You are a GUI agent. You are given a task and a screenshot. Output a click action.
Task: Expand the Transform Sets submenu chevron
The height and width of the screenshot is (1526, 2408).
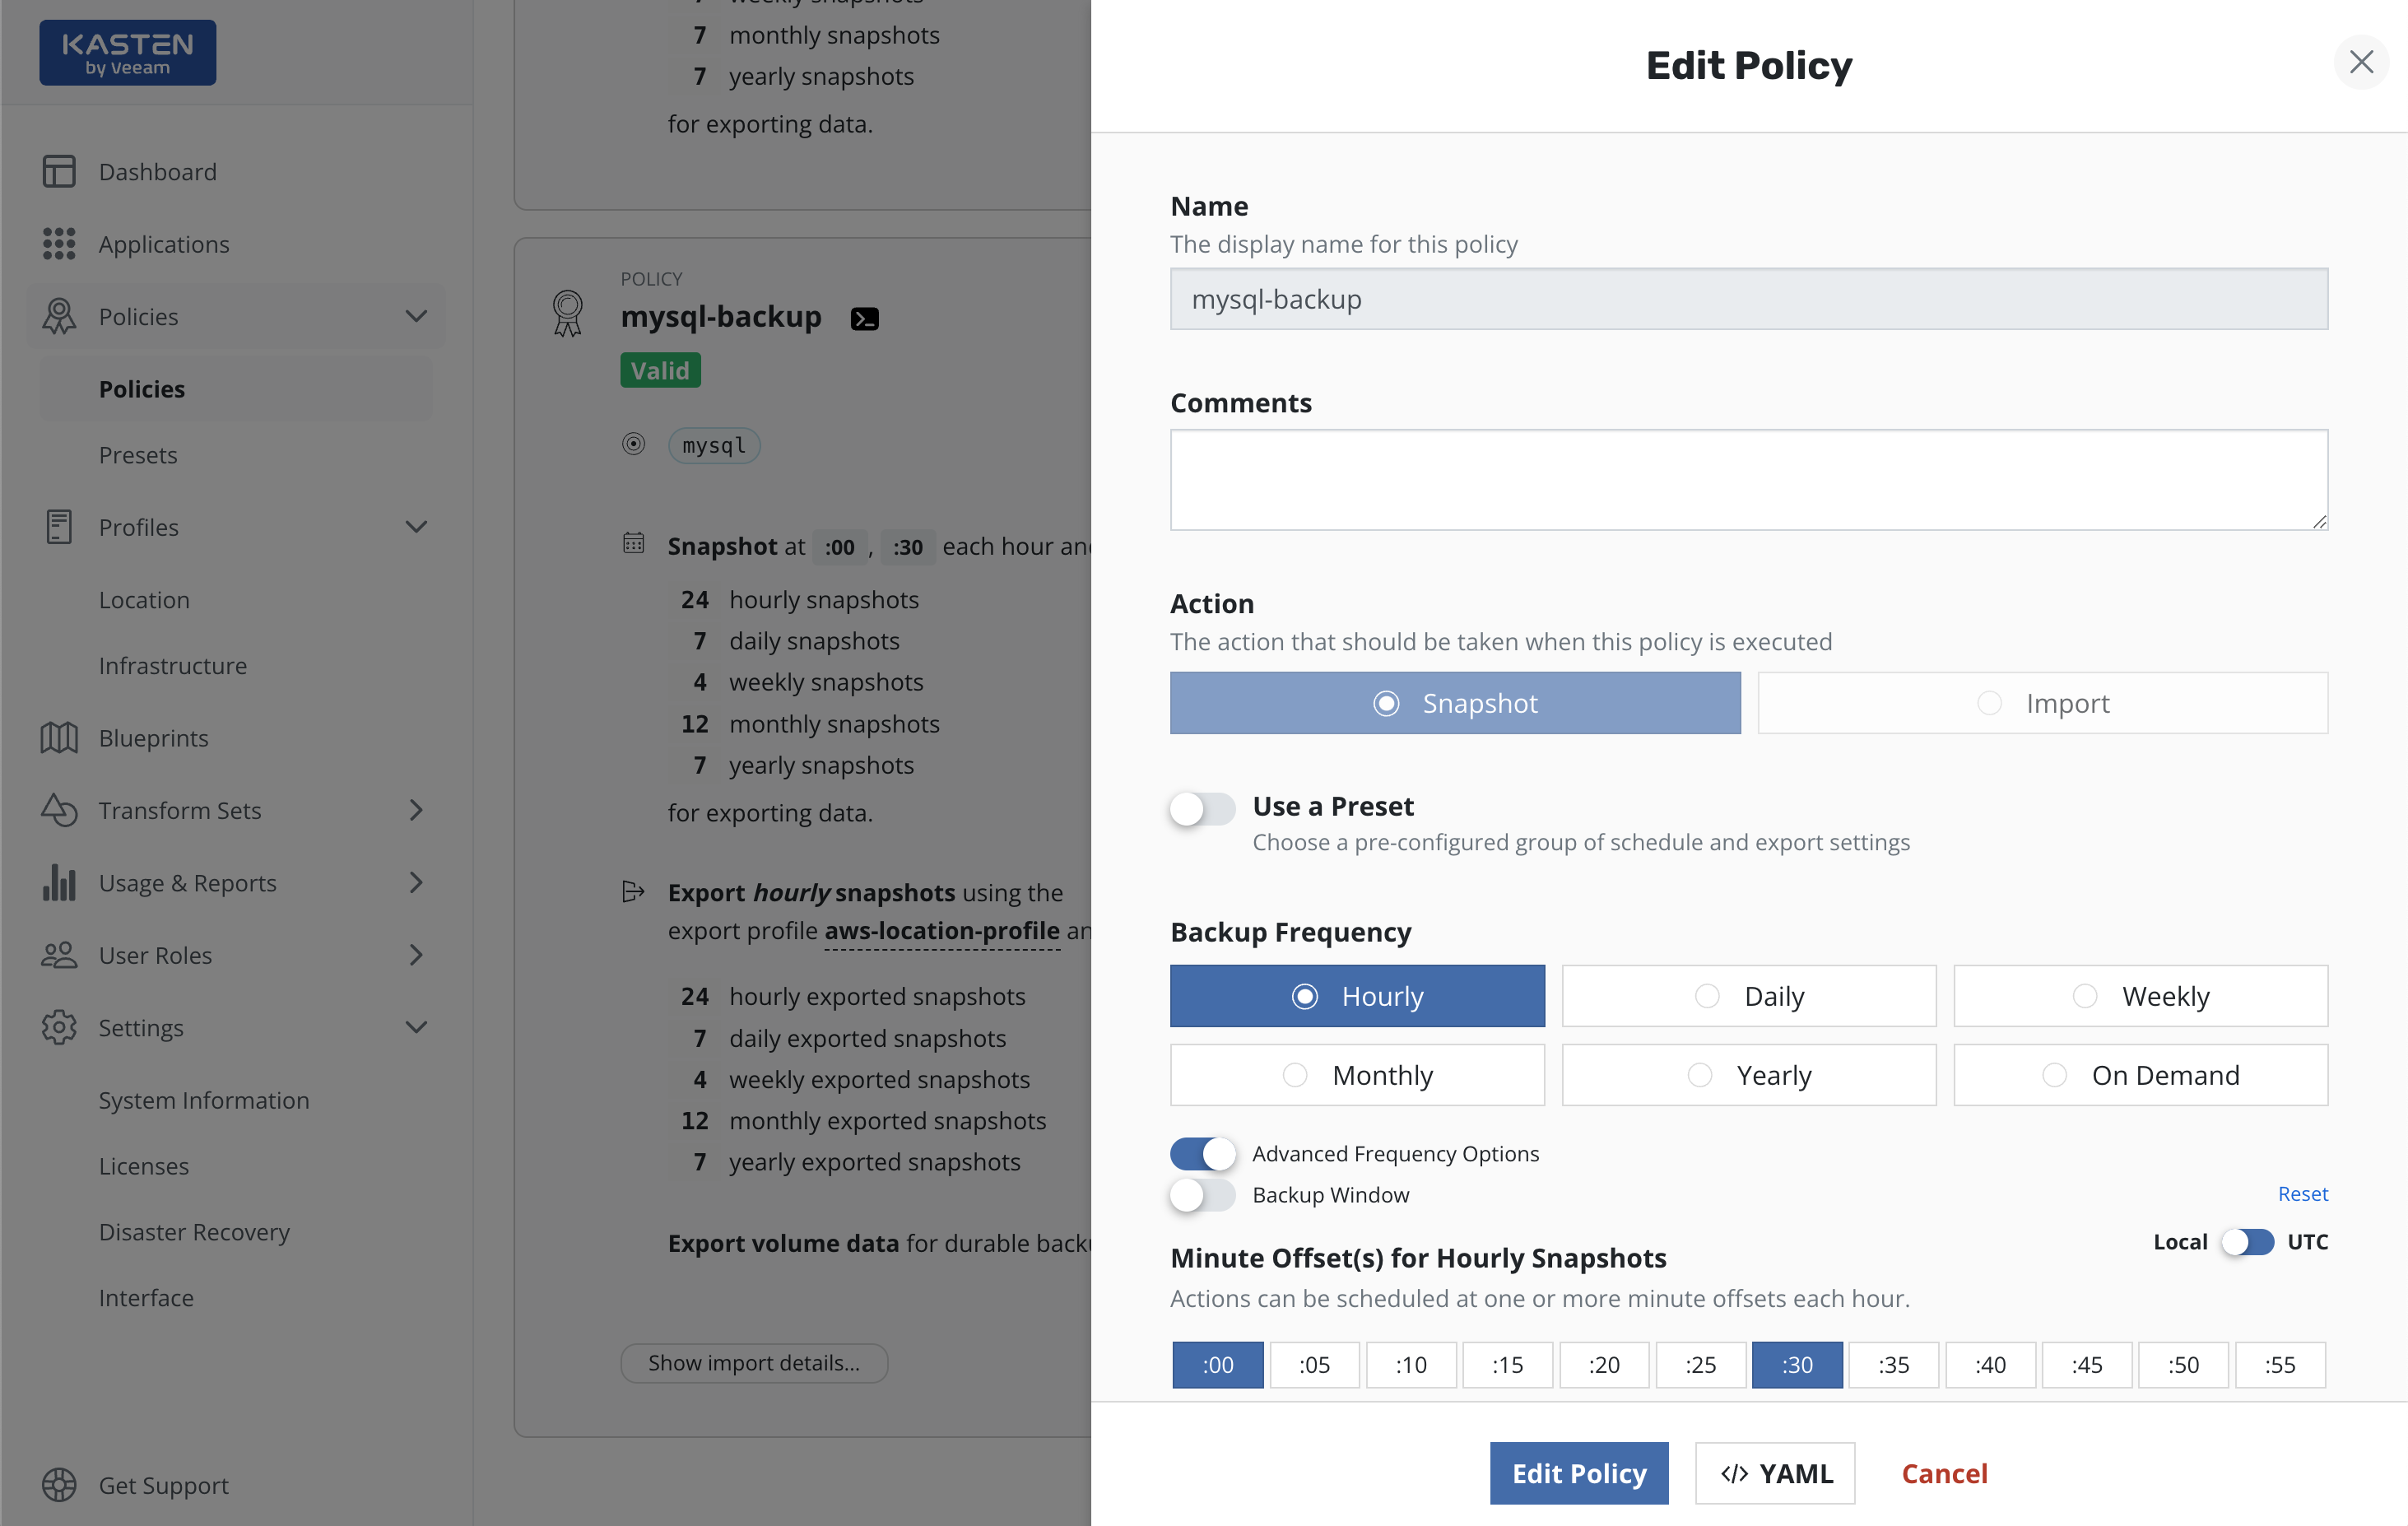point(416,810)
